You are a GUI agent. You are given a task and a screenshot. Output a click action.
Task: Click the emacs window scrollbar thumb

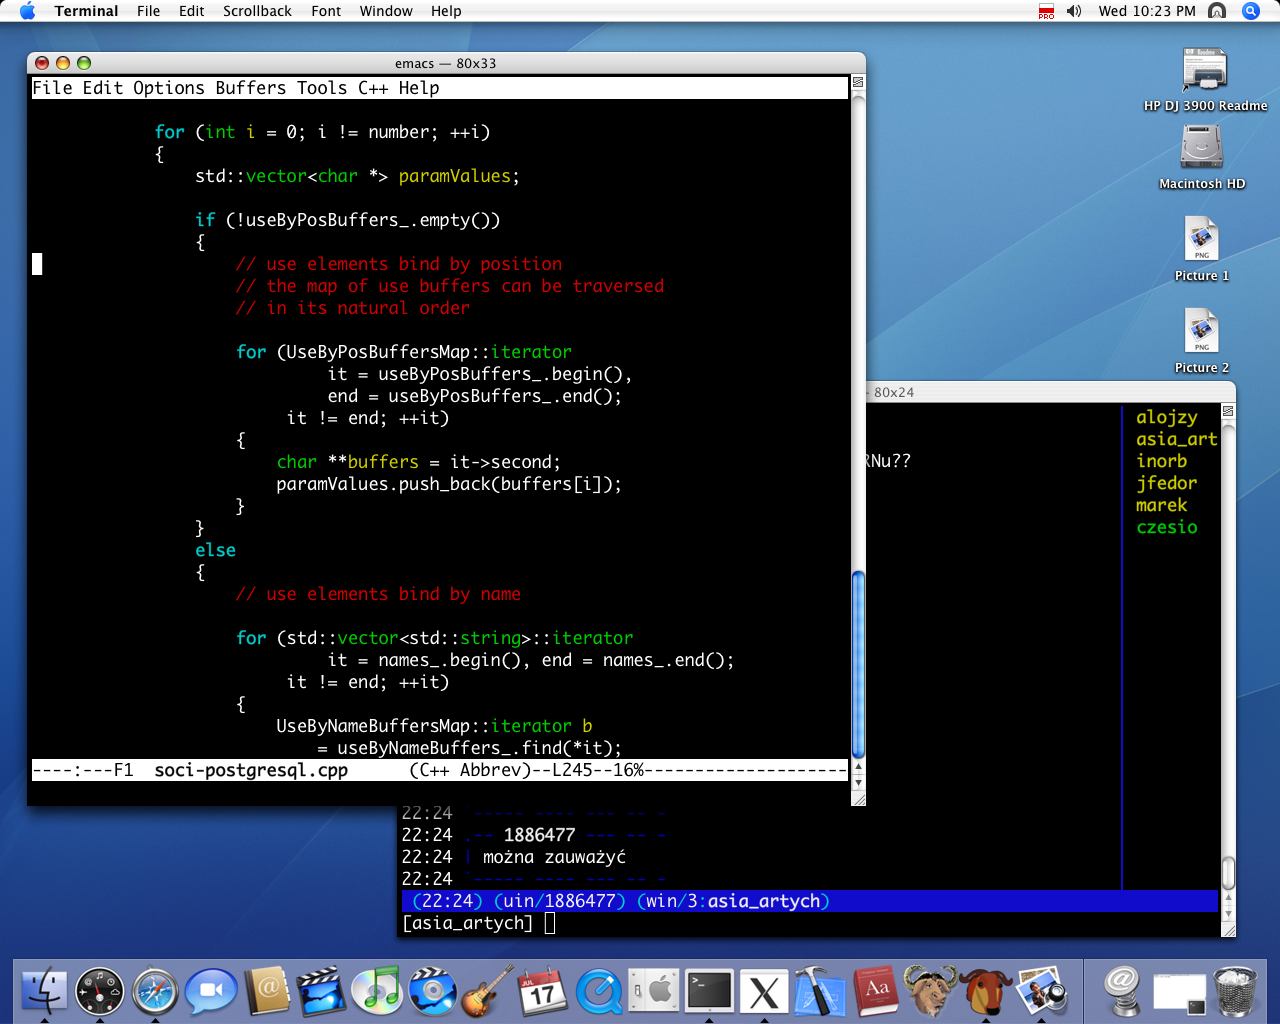pyautogui.click(x=858, y=664)
